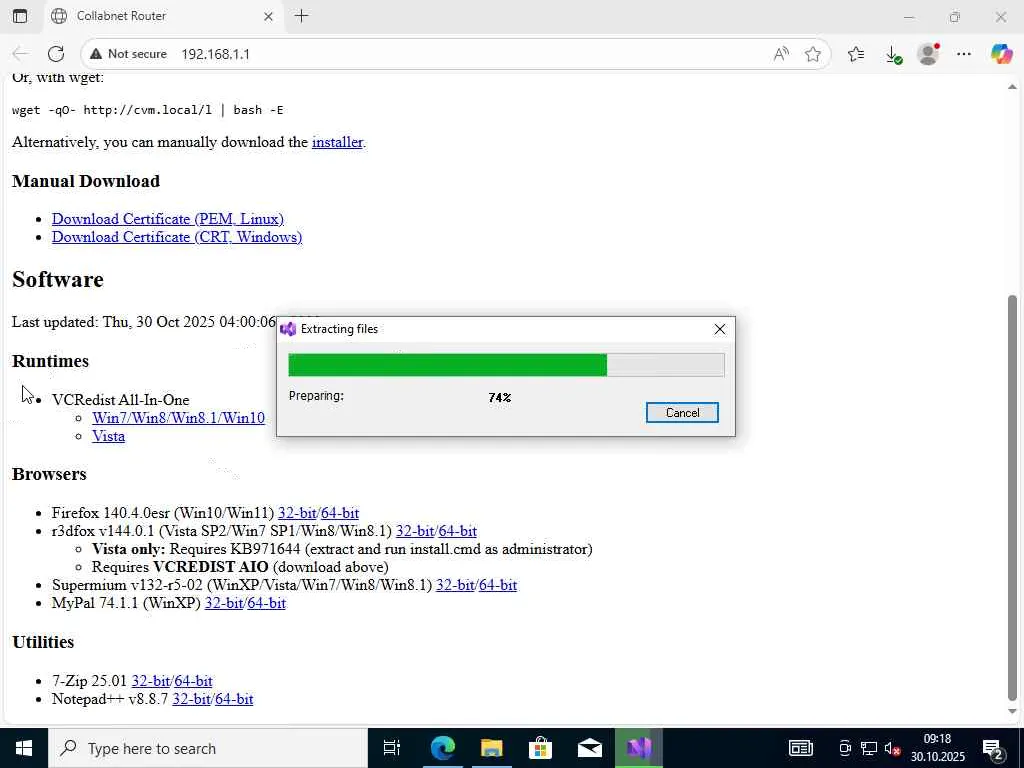1024x768 pixels.
Task: Click the tab actions menu icon
Action: coord(20,16)
